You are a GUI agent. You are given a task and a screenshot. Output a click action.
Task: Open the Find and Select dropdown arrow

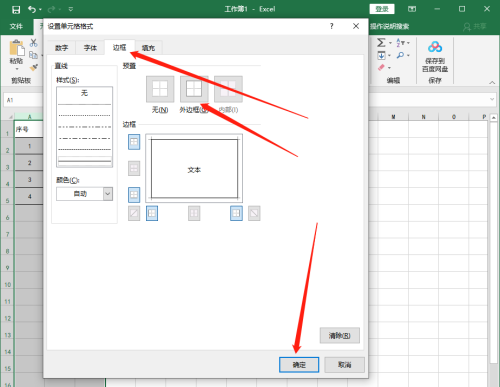click(408, 55)
